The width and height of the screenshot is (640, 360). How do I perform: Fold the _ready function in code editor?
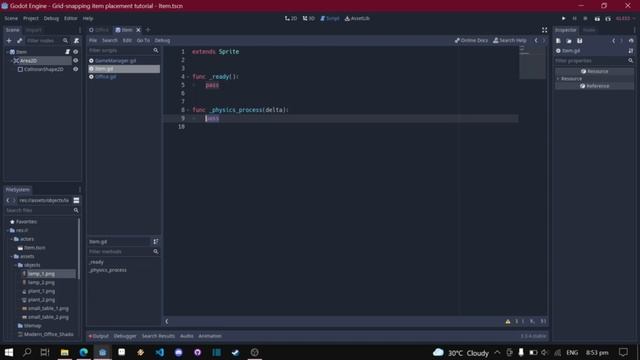tap(188, 77)
